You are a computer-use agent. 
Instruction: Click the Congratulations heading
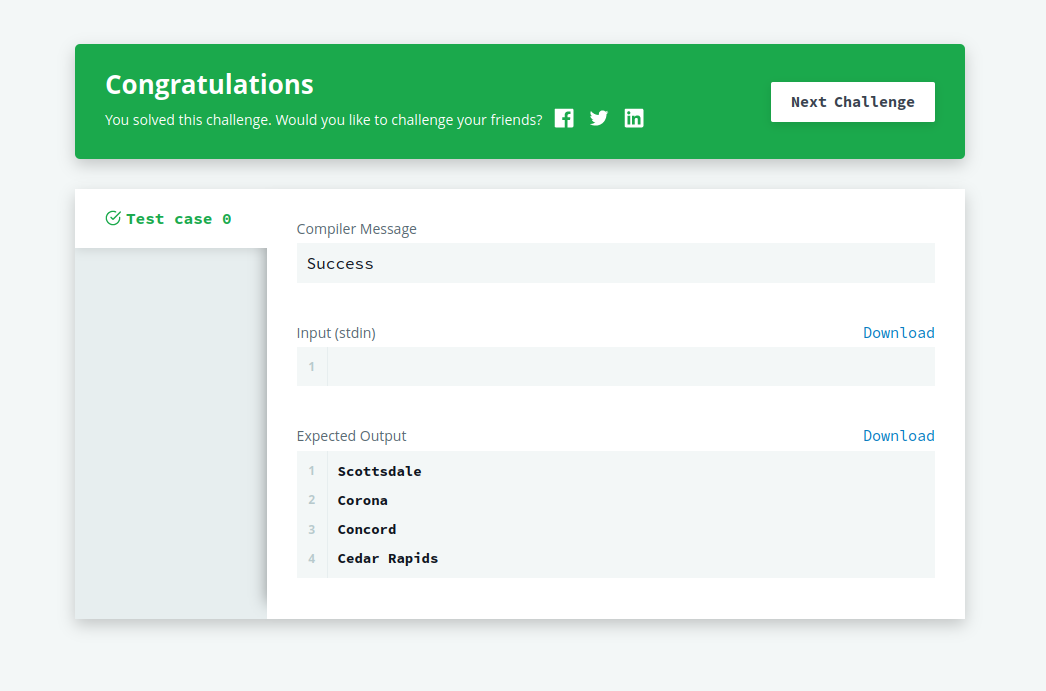[x=209, y=85]
